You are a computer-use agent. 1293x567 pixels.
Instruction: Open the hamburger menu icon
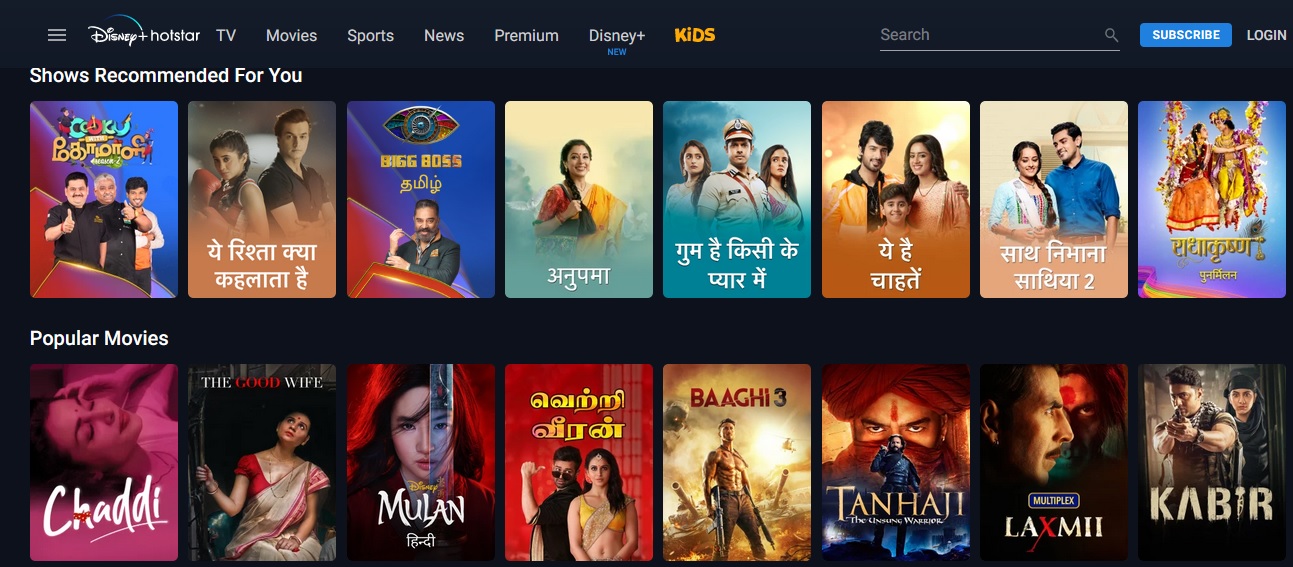point(57,35)
